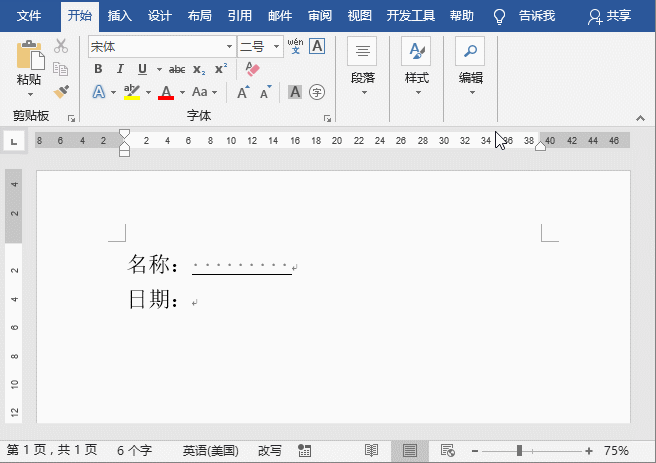Screen dimensions: 656x463
Task: Click the word count 6 个字
Action: [x=134, y=450]
